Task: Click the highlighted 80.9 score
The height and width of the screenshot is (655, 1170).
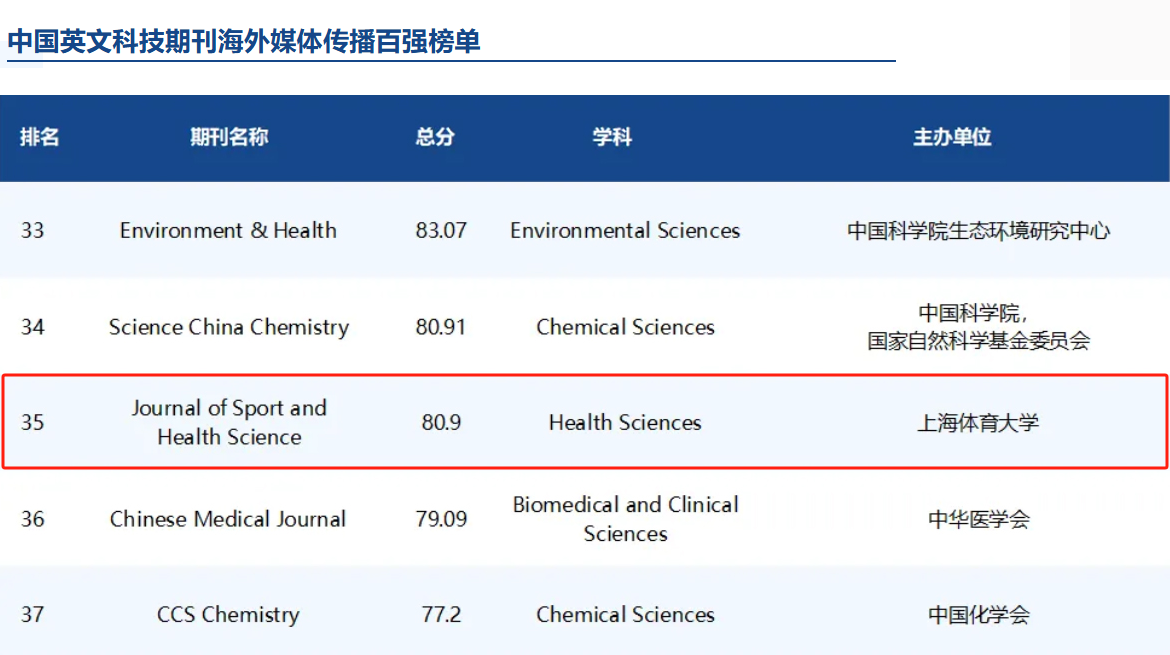Action: (x=441, y=422)
